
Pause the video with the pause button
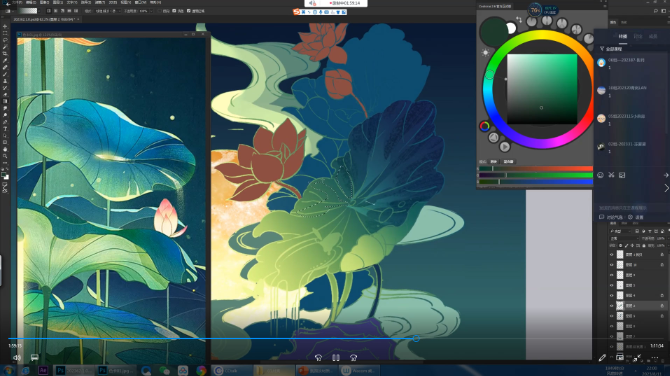336,358
